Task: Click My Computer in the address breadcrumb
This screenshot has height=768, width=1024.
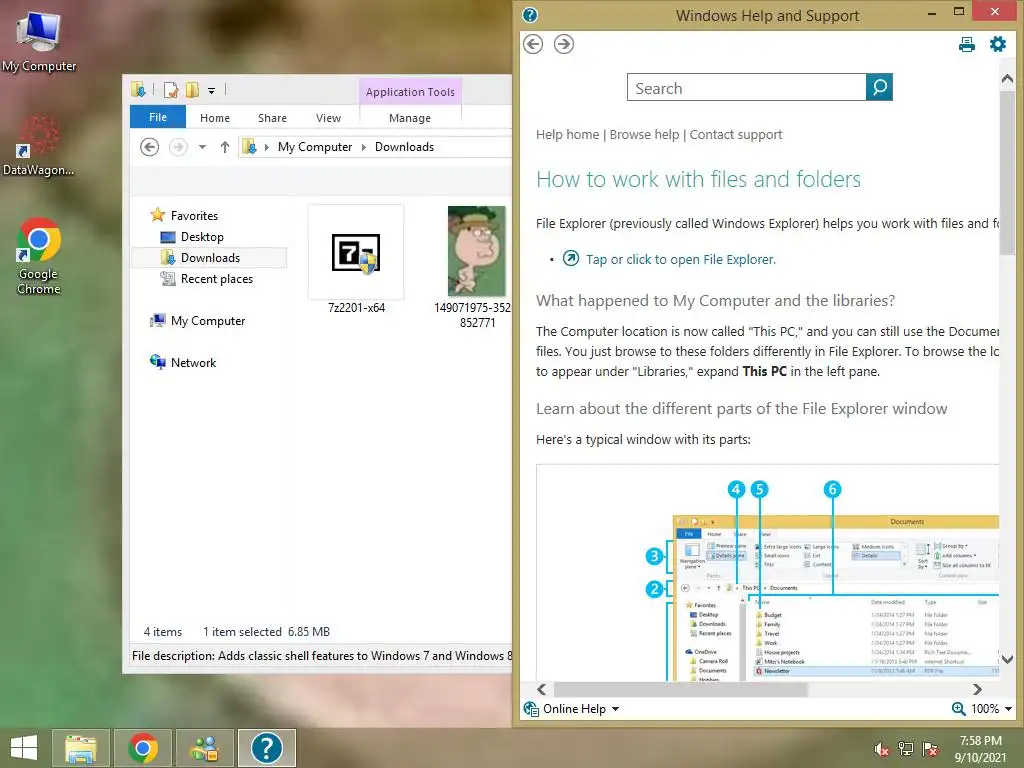Action: tap(315, 147)
